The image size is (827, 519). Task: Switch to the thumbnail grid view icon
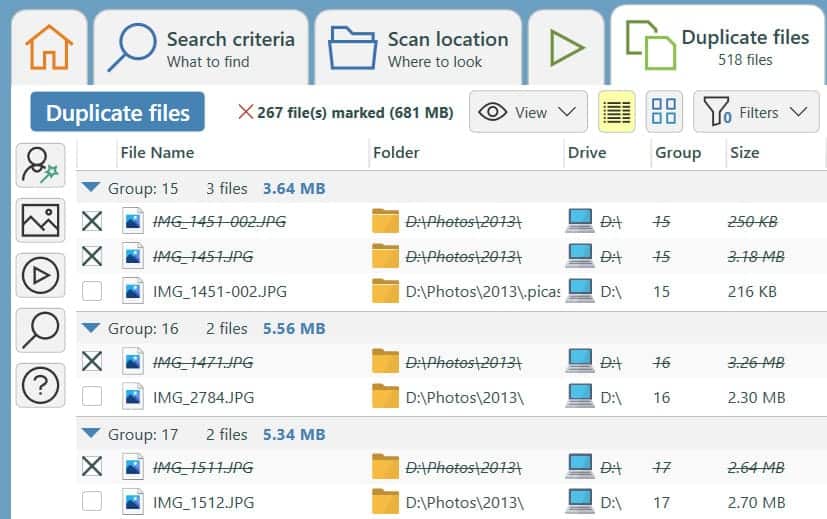point(664,112)
